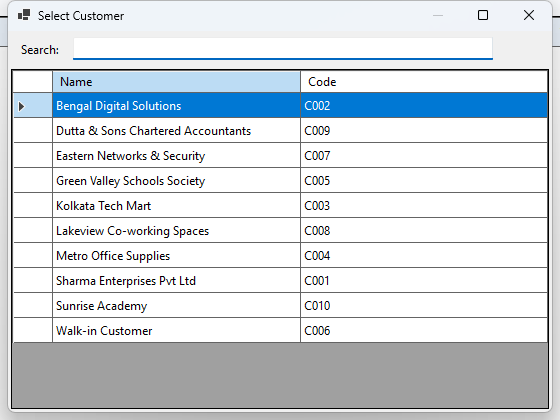Select Green Valley Schools Society
This screenshot has height=420, width=560.
point(176,181)
